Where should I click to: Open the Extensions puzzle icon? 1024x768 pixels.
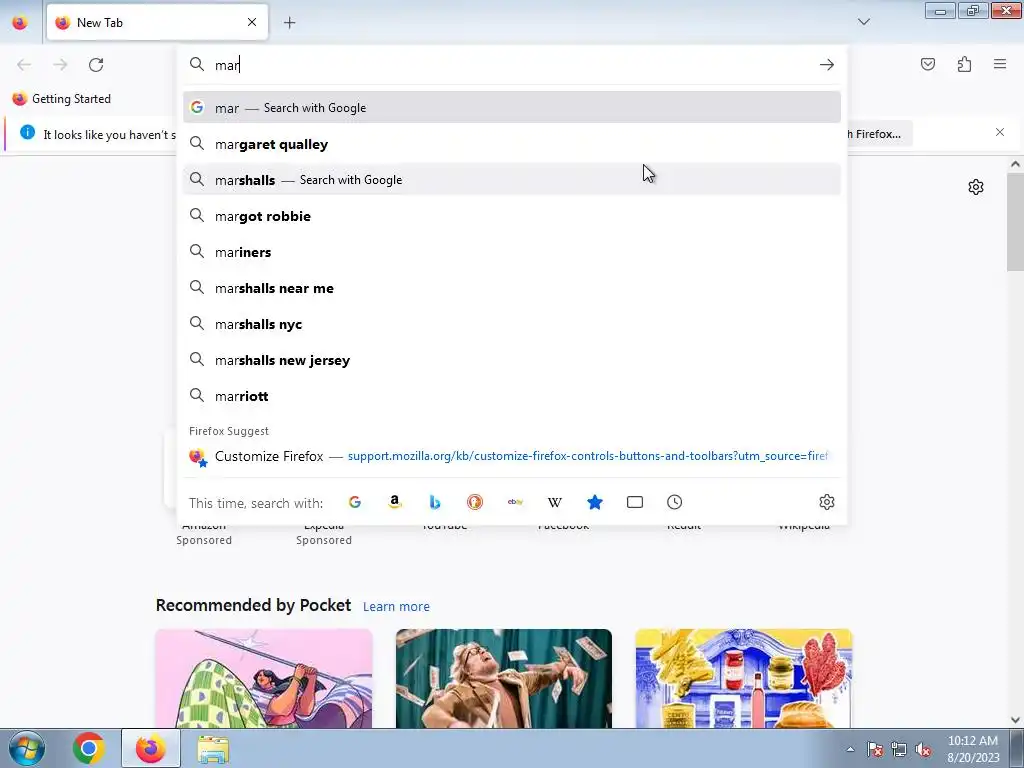(x=964, y=64)
